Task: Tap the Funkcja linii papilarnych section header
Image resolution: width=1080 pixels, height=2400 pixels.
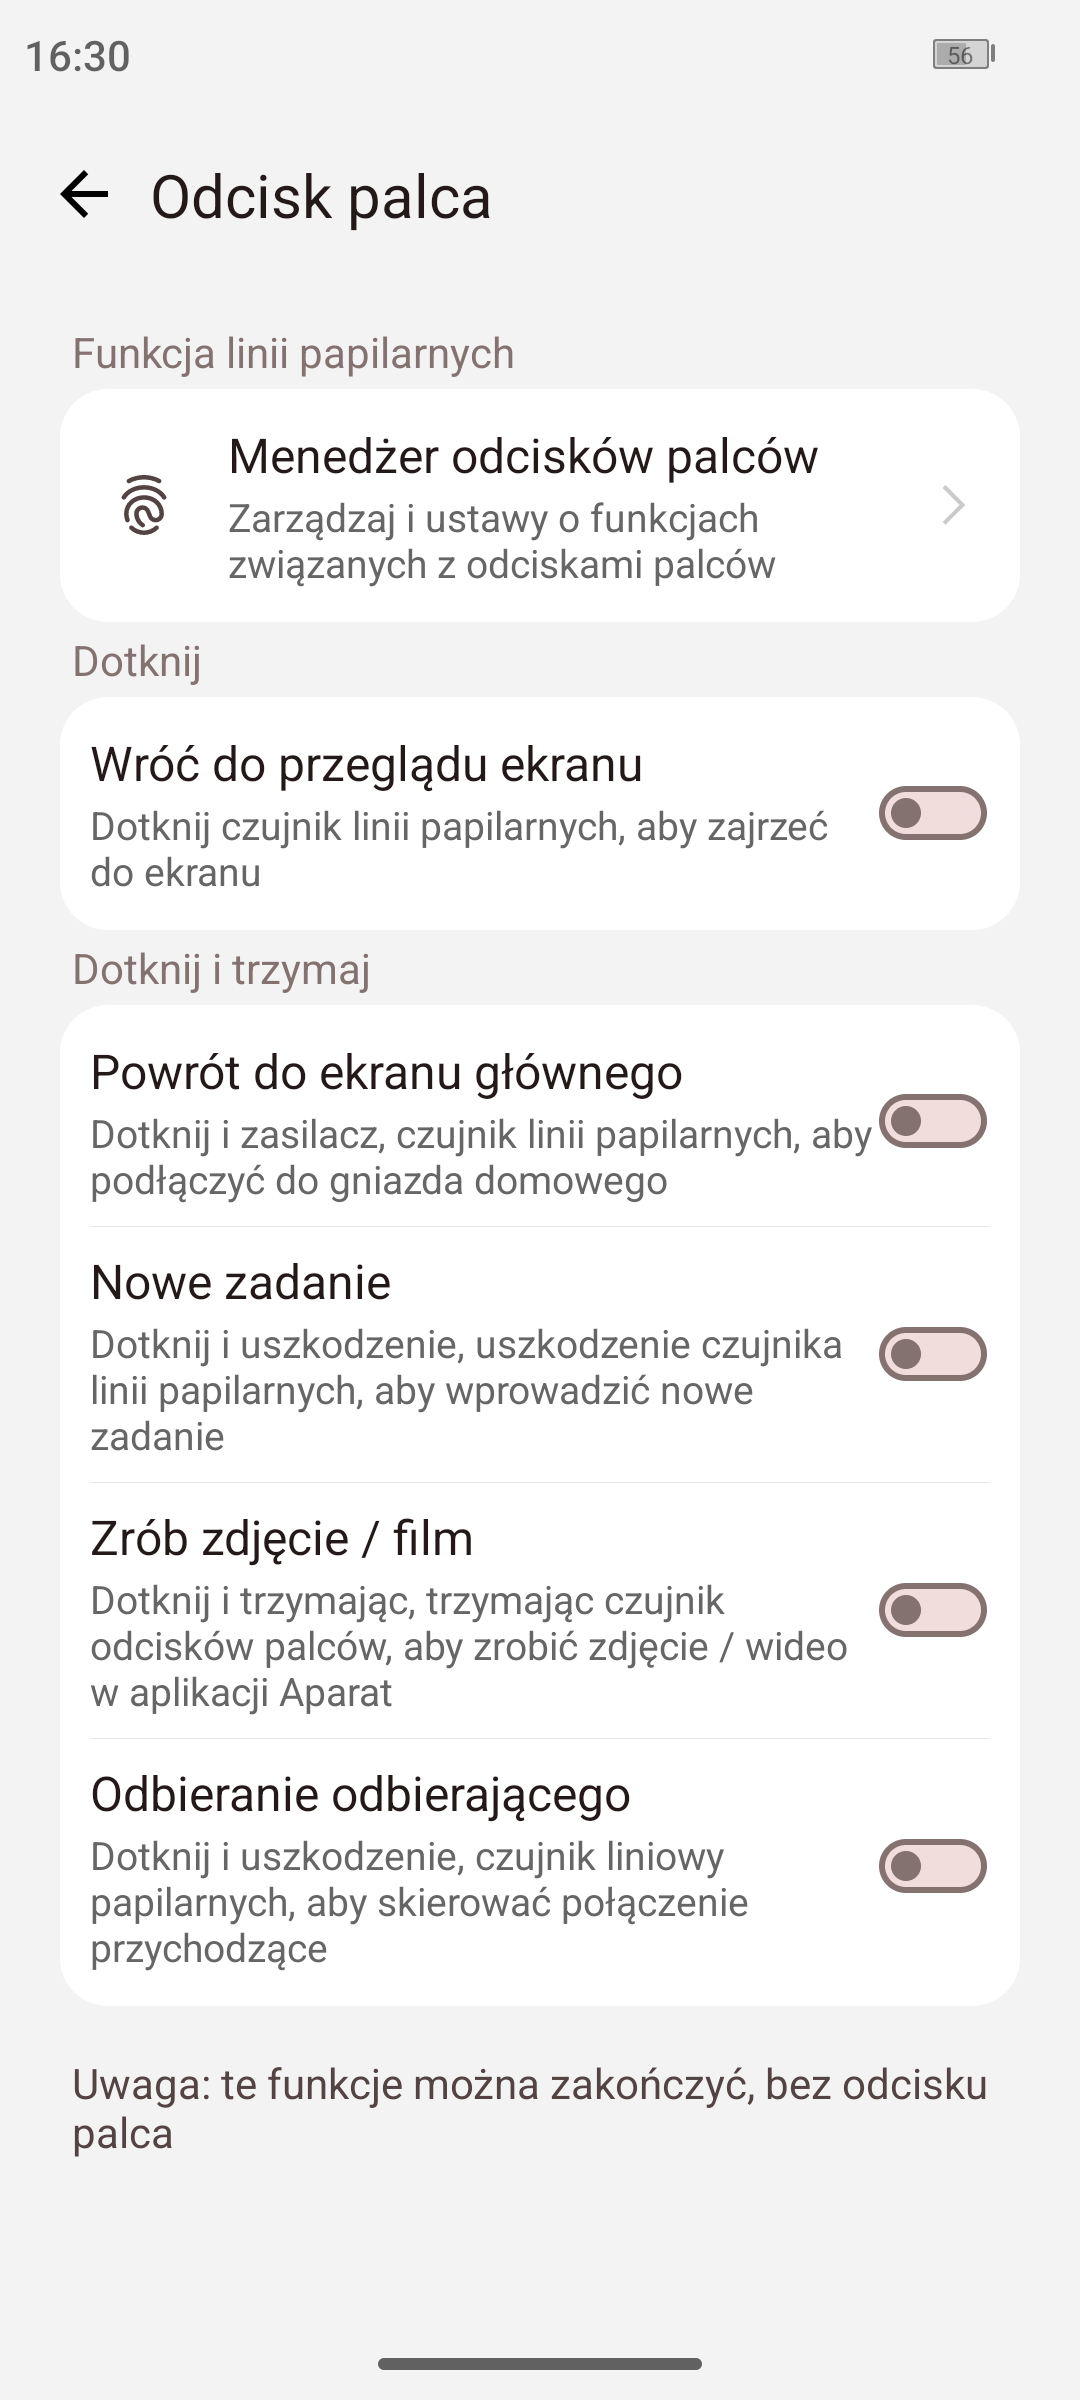Action: point(293,354)
